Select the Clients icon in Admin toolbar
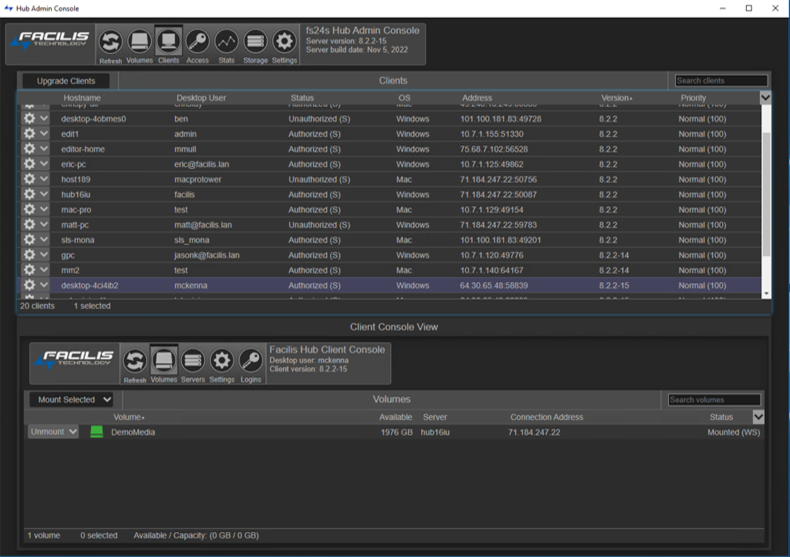 [168, 42]
